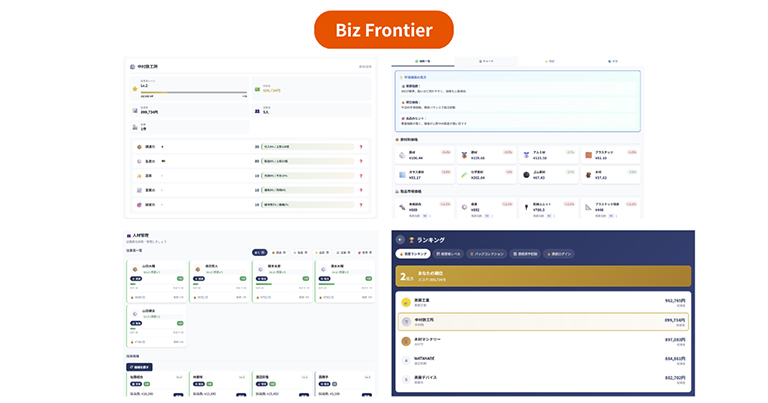Screen dimensions: 768x403
Task: Click the green money icon in company panel
Action: point(257,89)
